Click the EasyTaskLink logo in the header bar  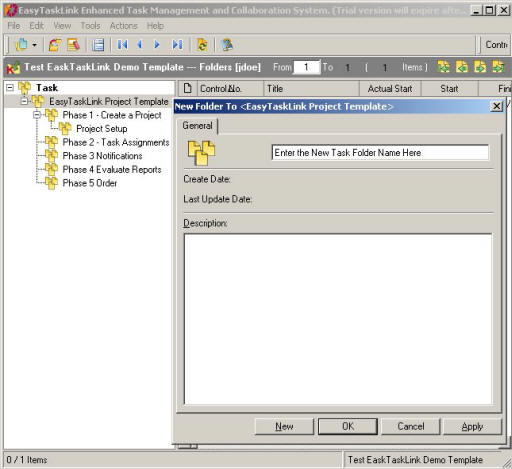click(13, 67)
